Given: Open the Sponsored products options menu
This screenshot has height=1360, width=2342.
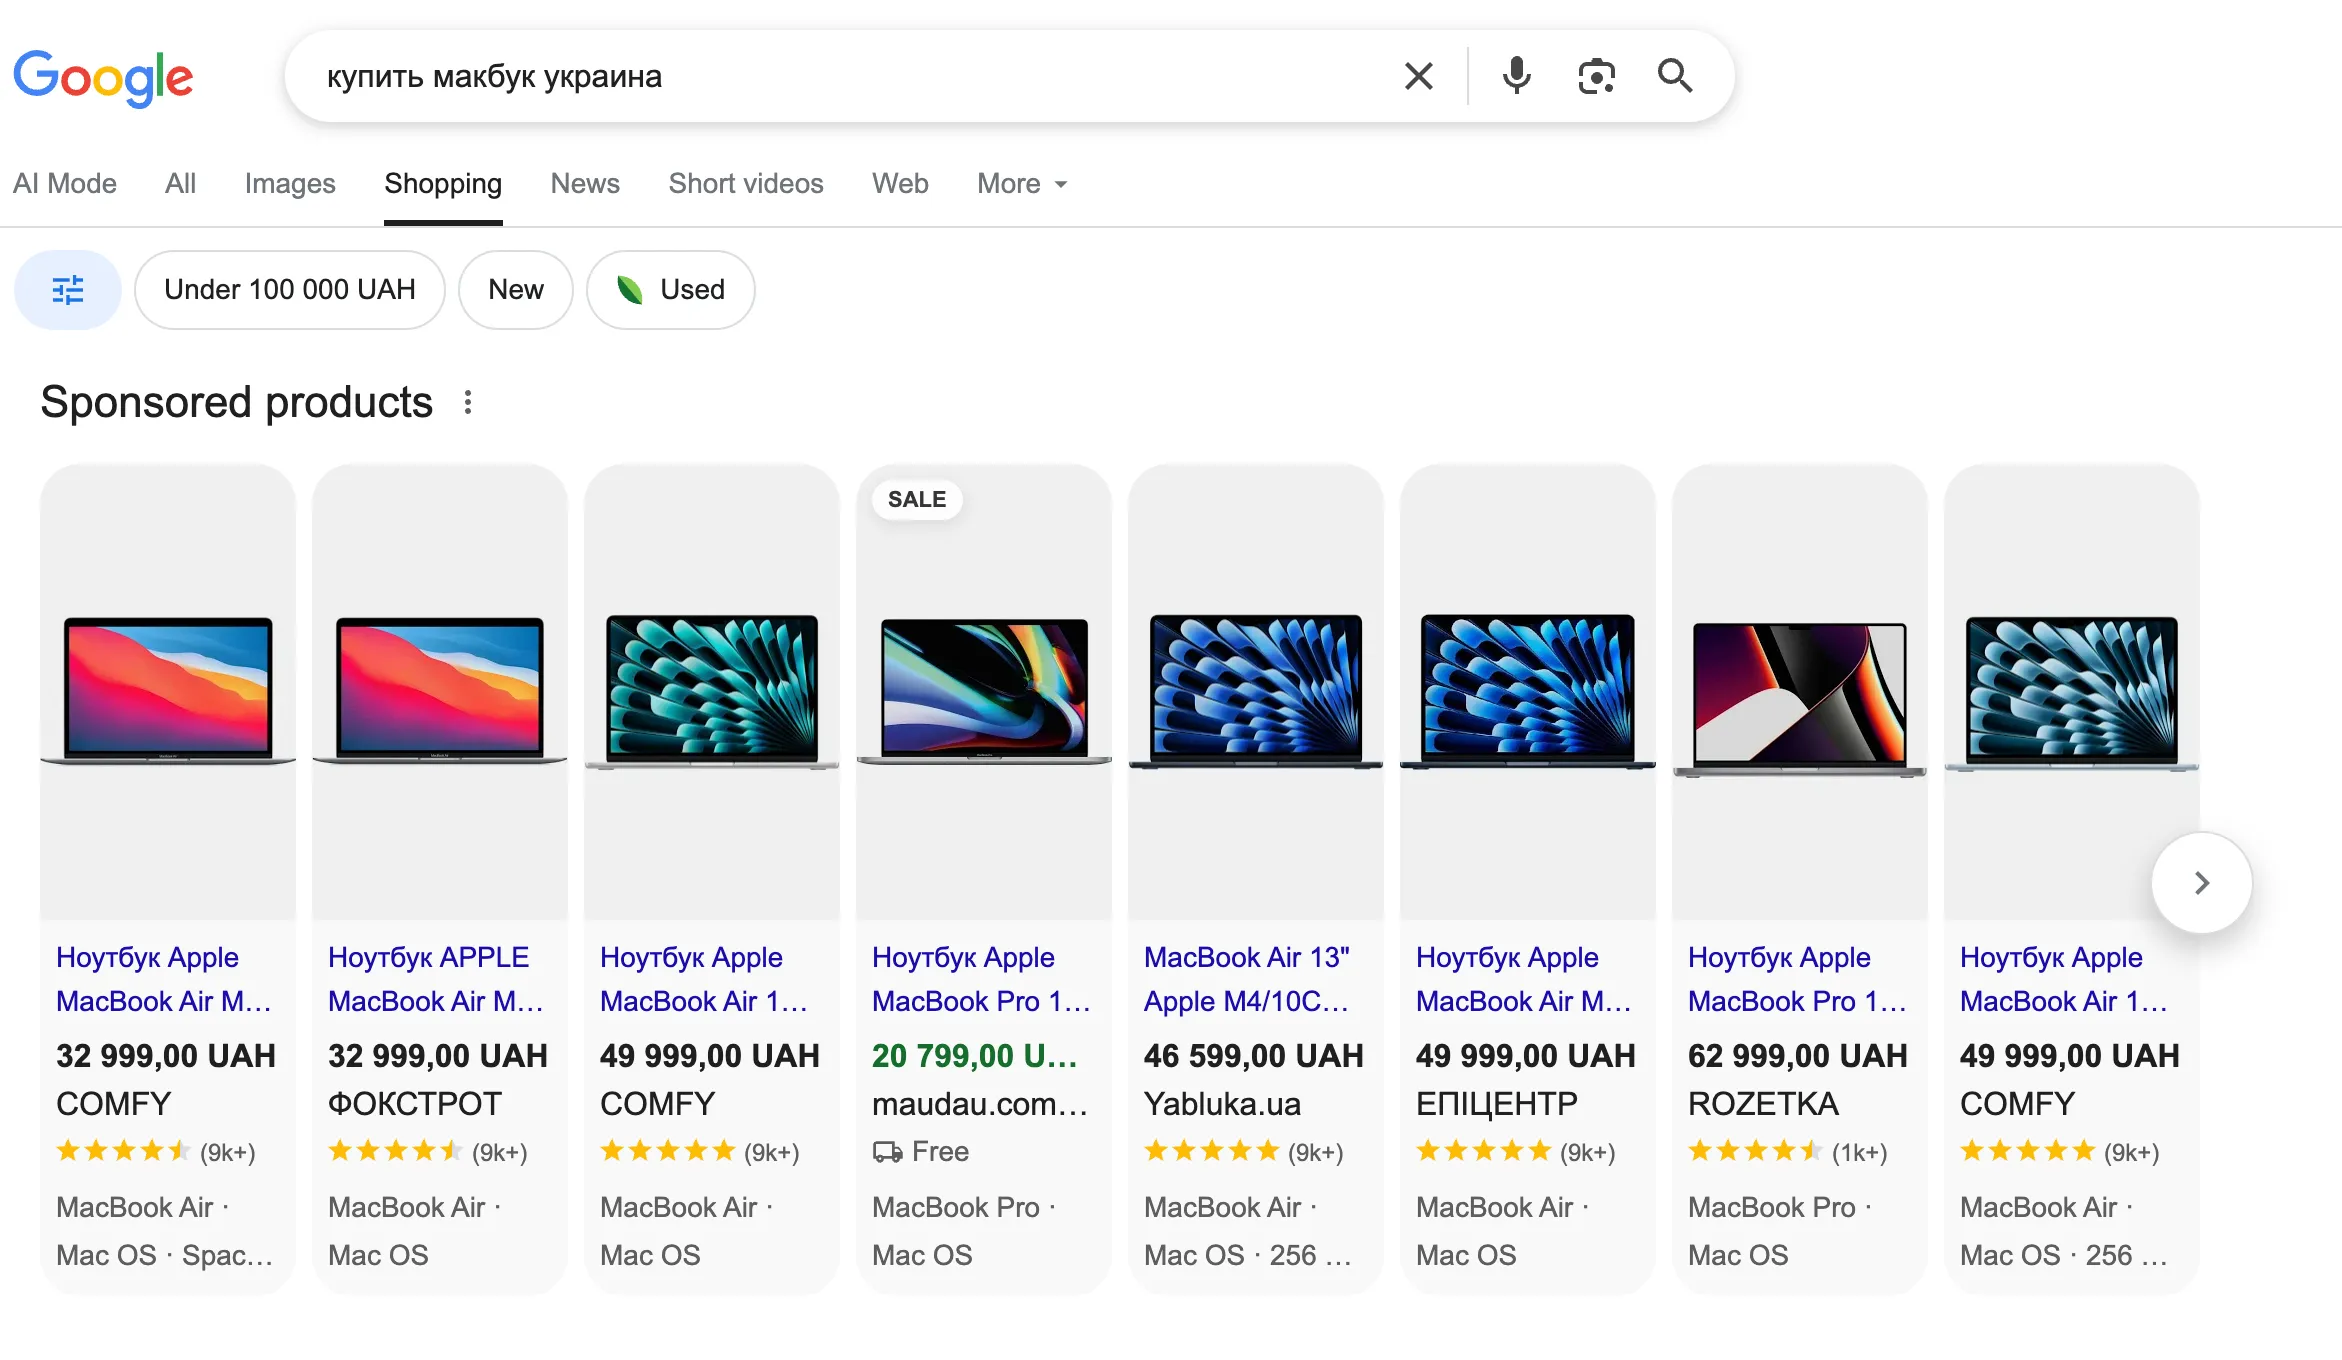Looking at the screenshot, I should point(468,401).
